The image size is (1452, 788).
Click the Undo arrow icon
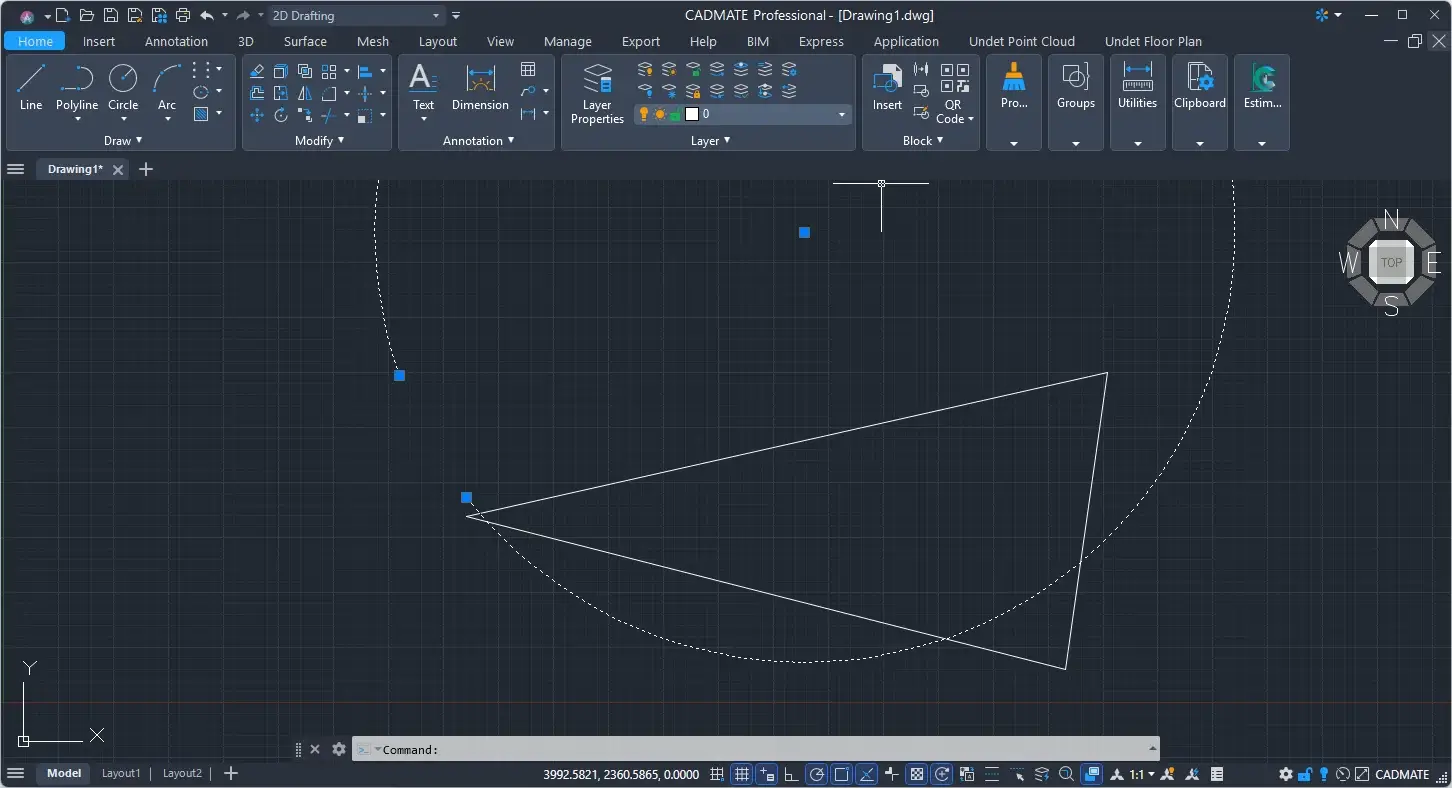(x=207, y=15)
